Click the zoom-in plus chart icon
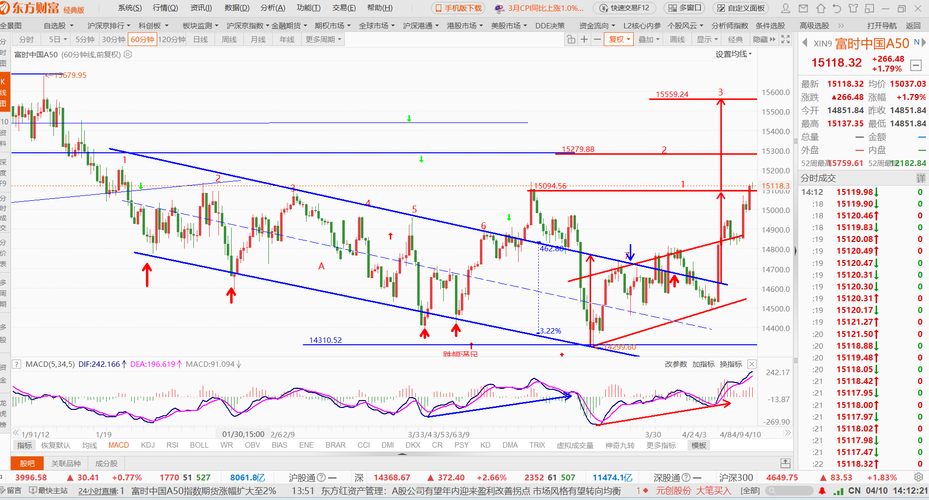Image resolution: width=929 pixels, height=500 pixels. coord(584,39)
